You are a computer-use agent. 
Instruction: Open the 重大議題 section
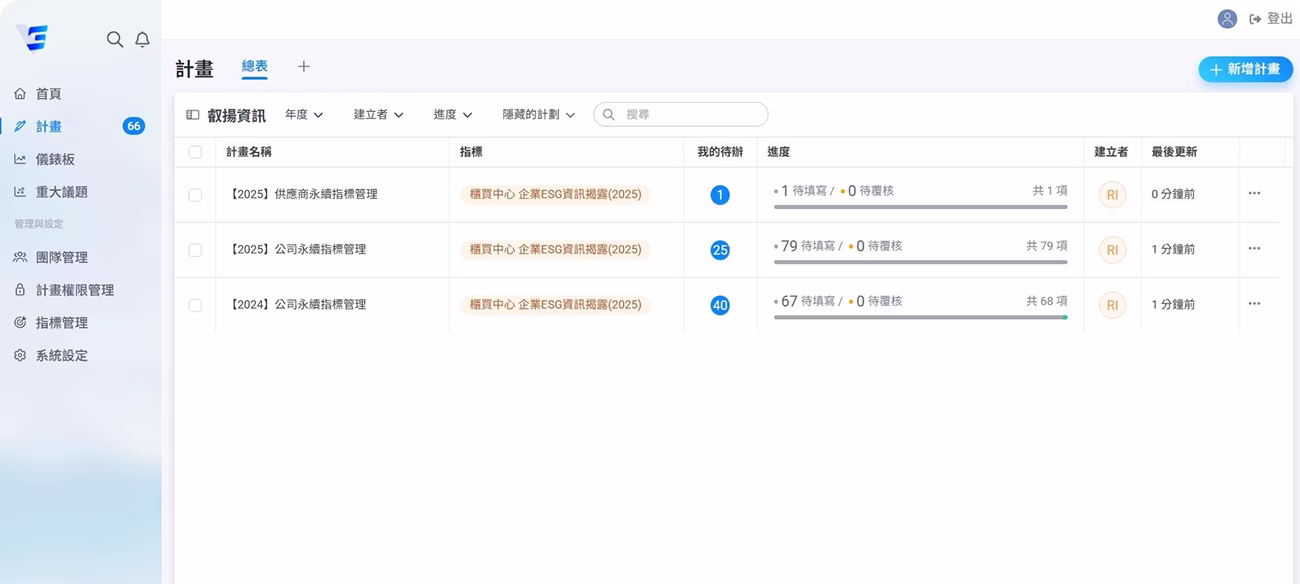[x=60, y=191]
